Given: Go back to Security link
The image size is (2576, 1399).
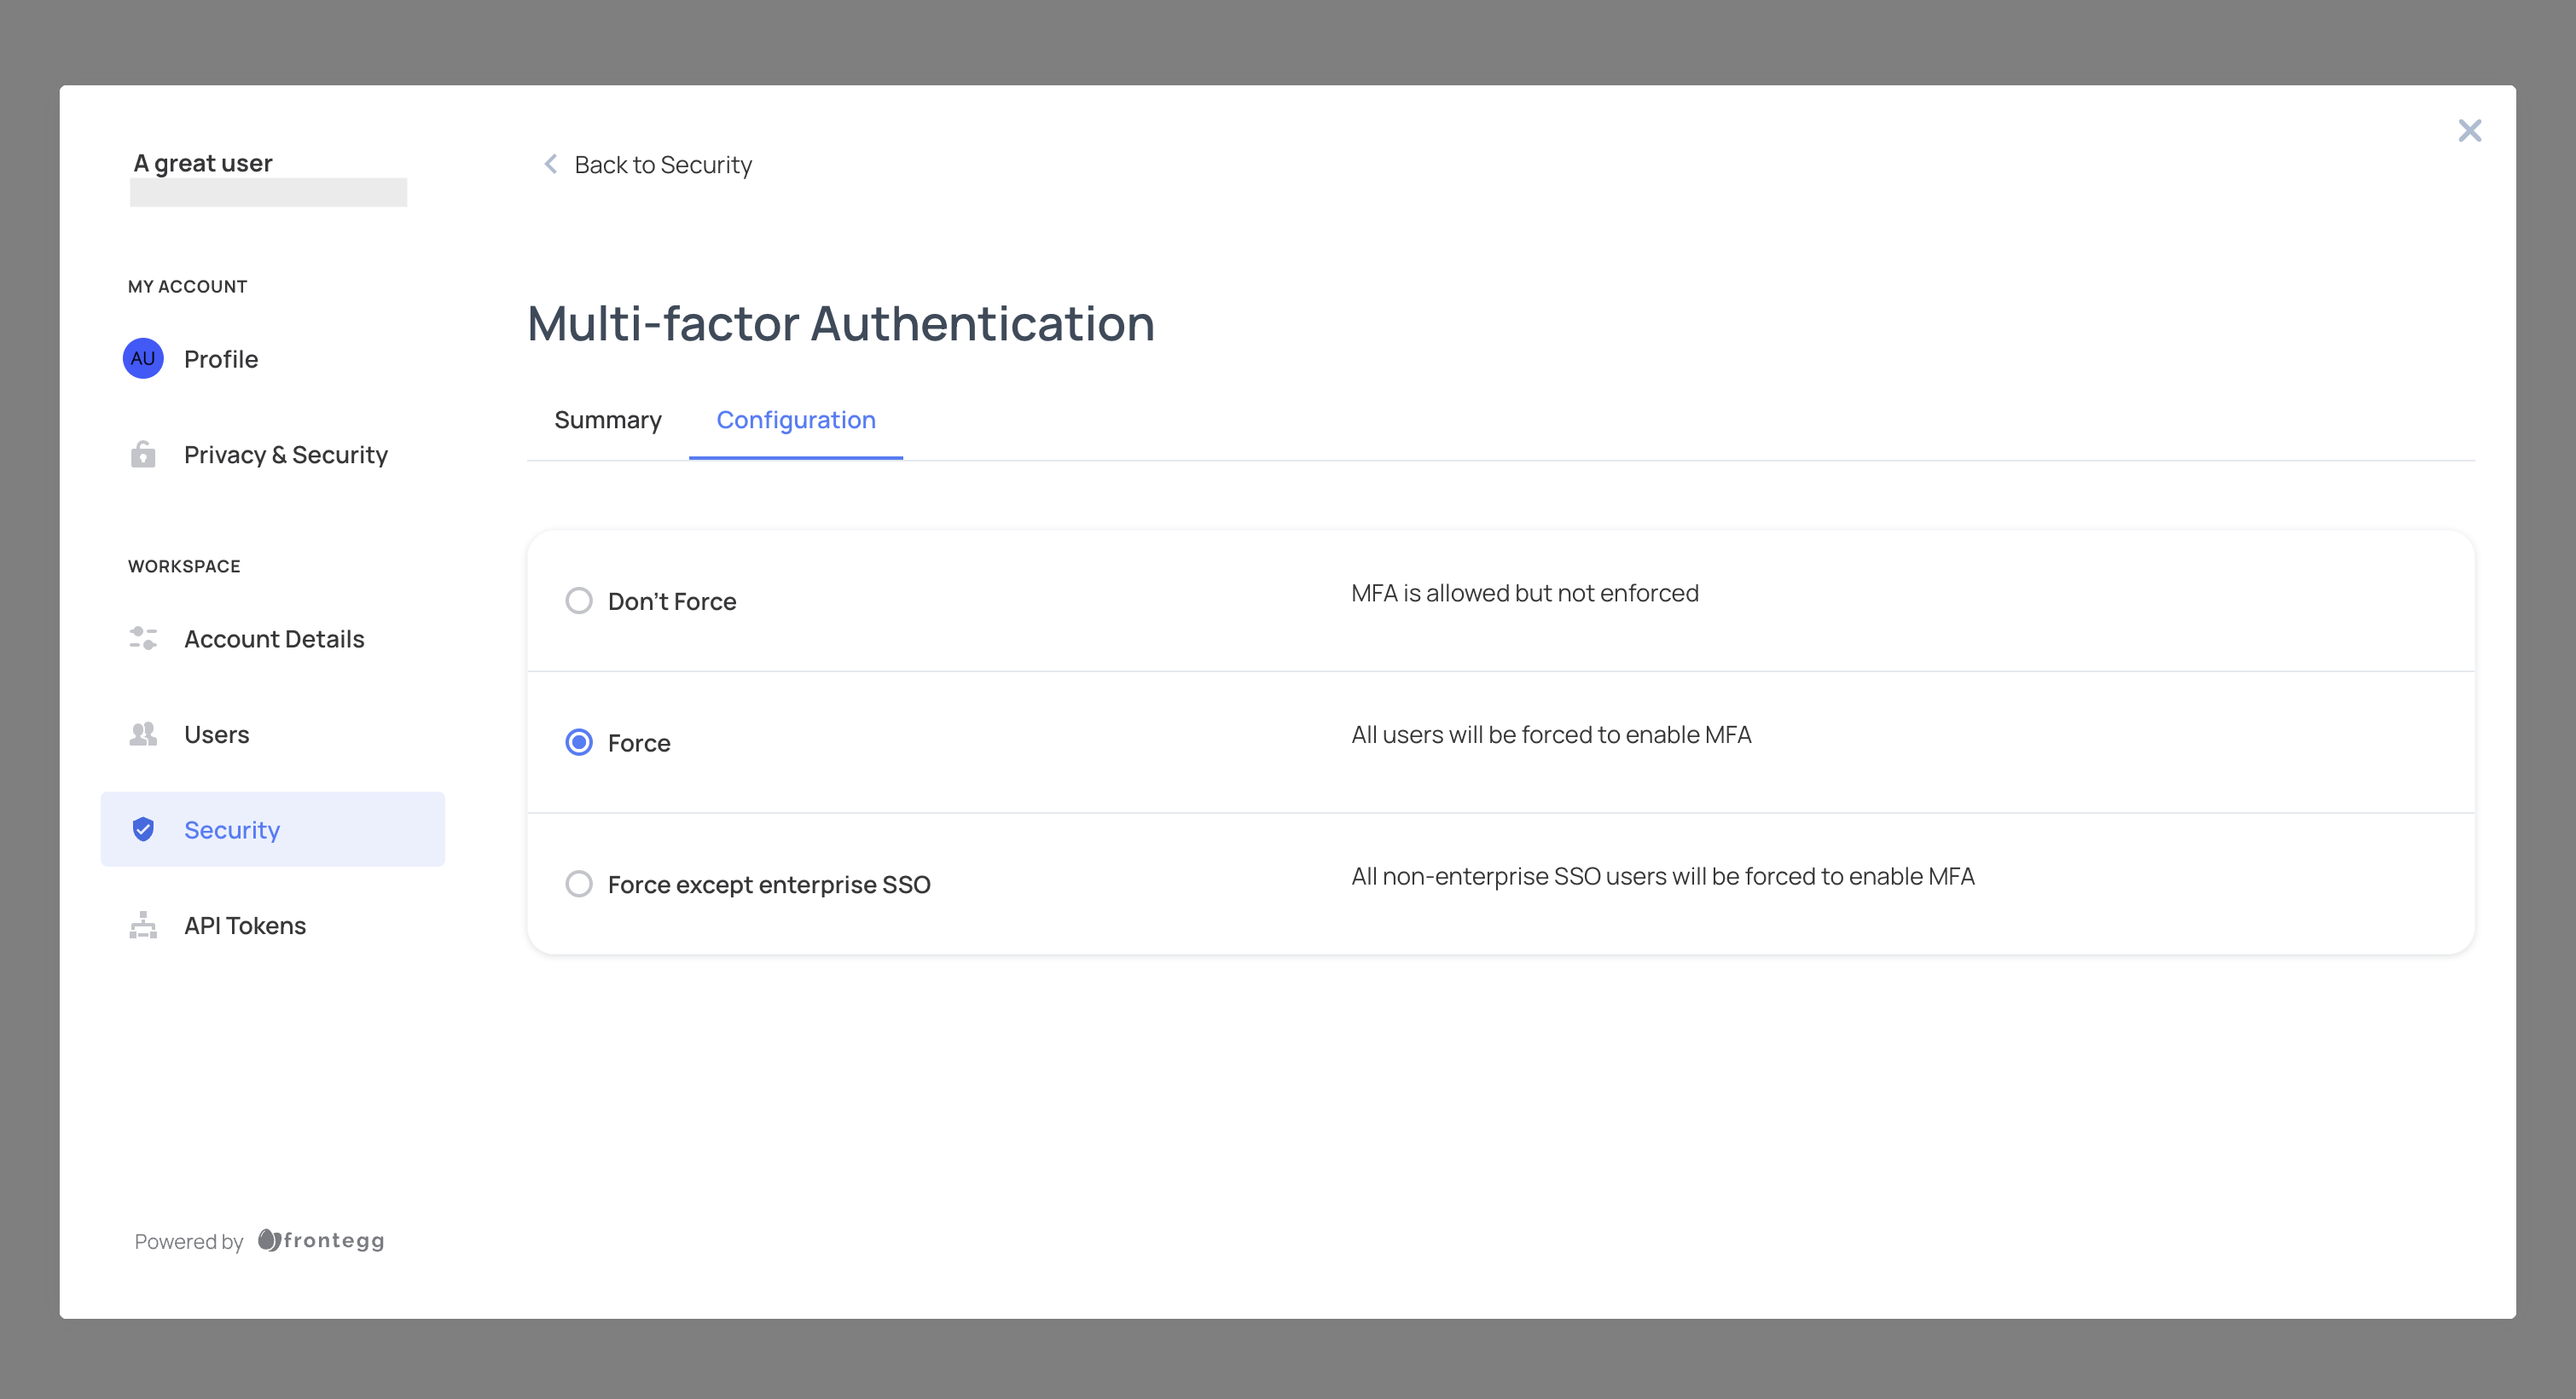Looking at the screenshot, I should [662, 165].
